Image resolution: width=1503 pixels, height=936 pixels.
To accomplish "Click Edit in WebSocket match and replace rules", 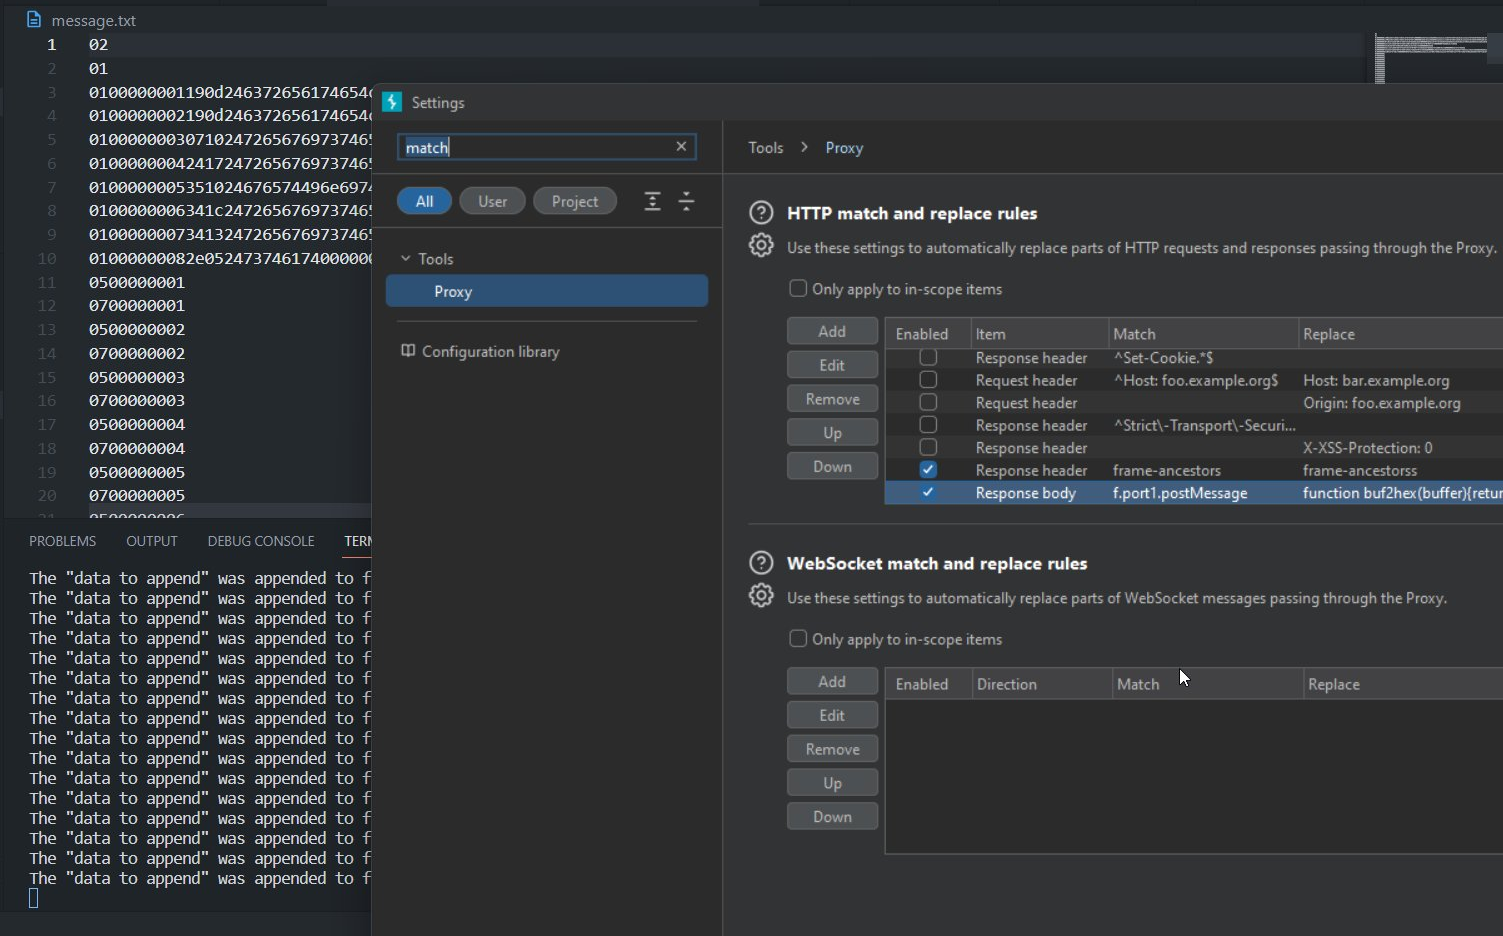I will pos(832,715).
